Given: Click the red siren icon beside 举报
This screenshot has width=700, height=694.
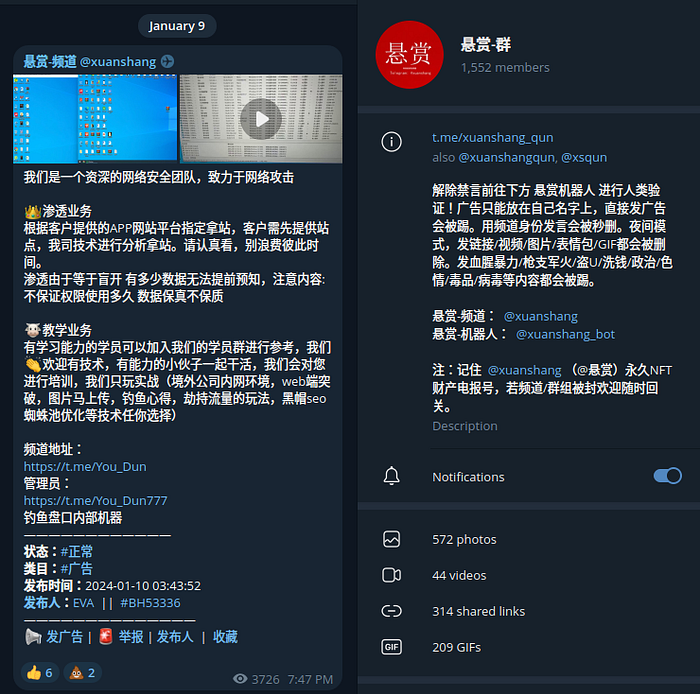Looking at the screenshot, I should (106, 637).
